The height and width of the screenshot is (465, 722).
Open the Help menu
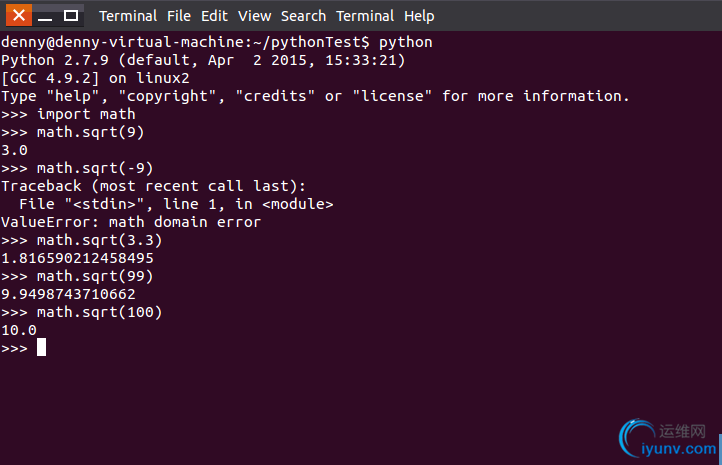click(419, 16)
